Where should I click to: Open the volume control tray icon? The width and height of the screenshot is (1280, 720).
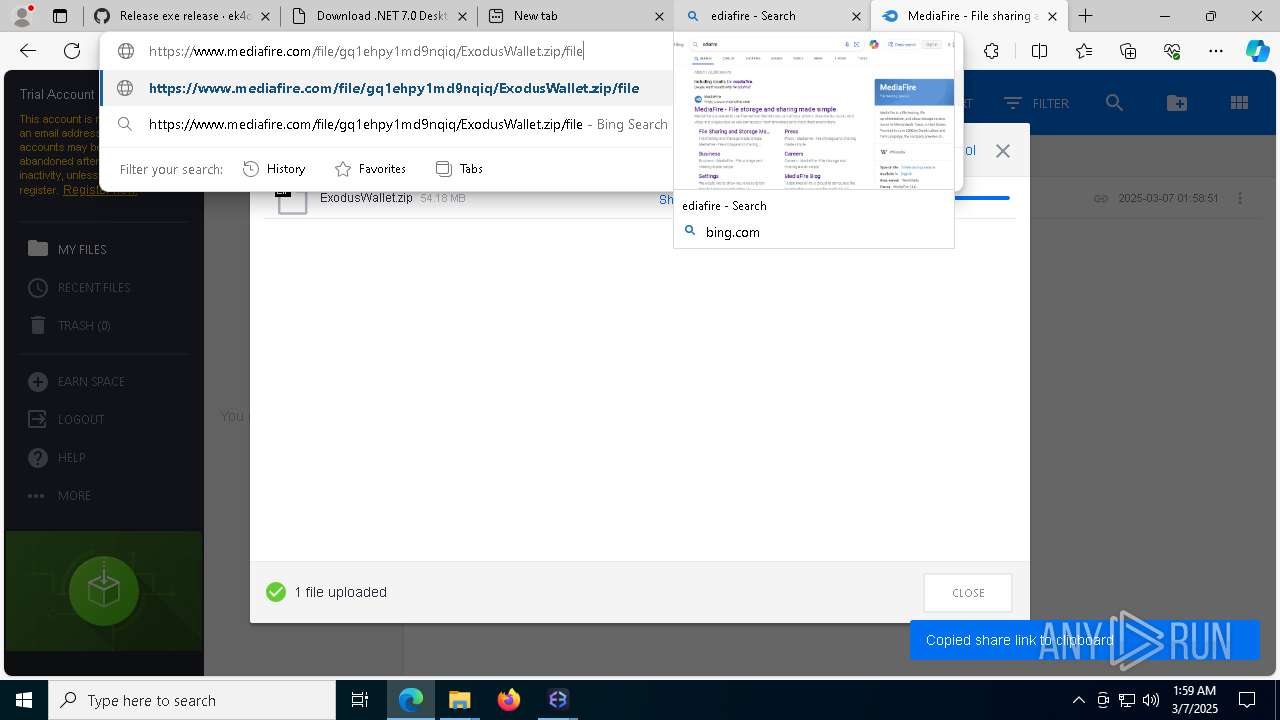click(1151, 700)
